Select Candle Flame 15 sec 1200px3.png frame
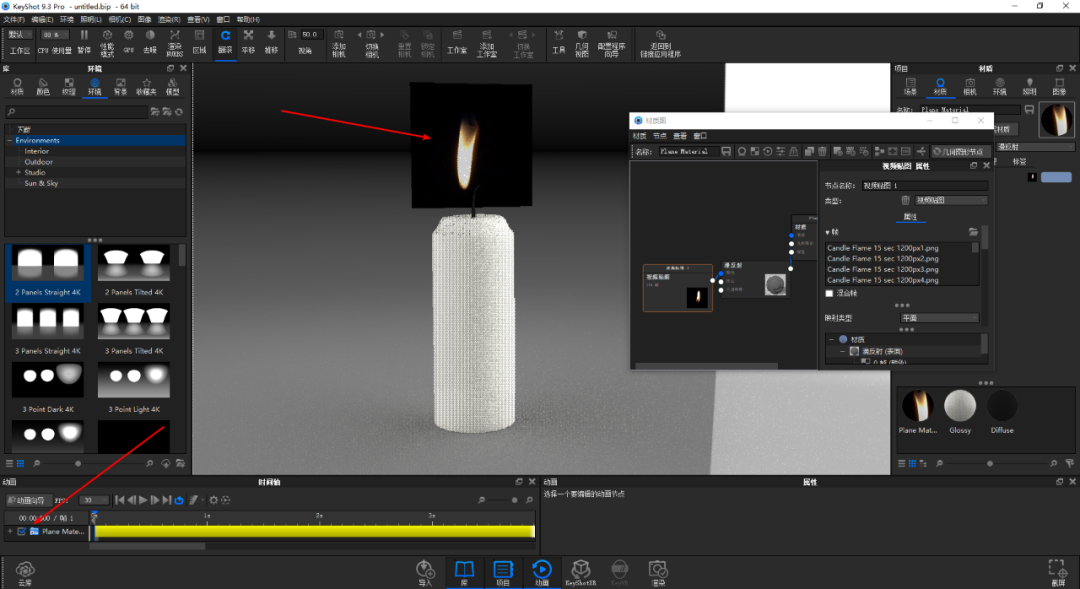Image resolution: width=1080 pixels, height=589 pixels. coord(882,269)
